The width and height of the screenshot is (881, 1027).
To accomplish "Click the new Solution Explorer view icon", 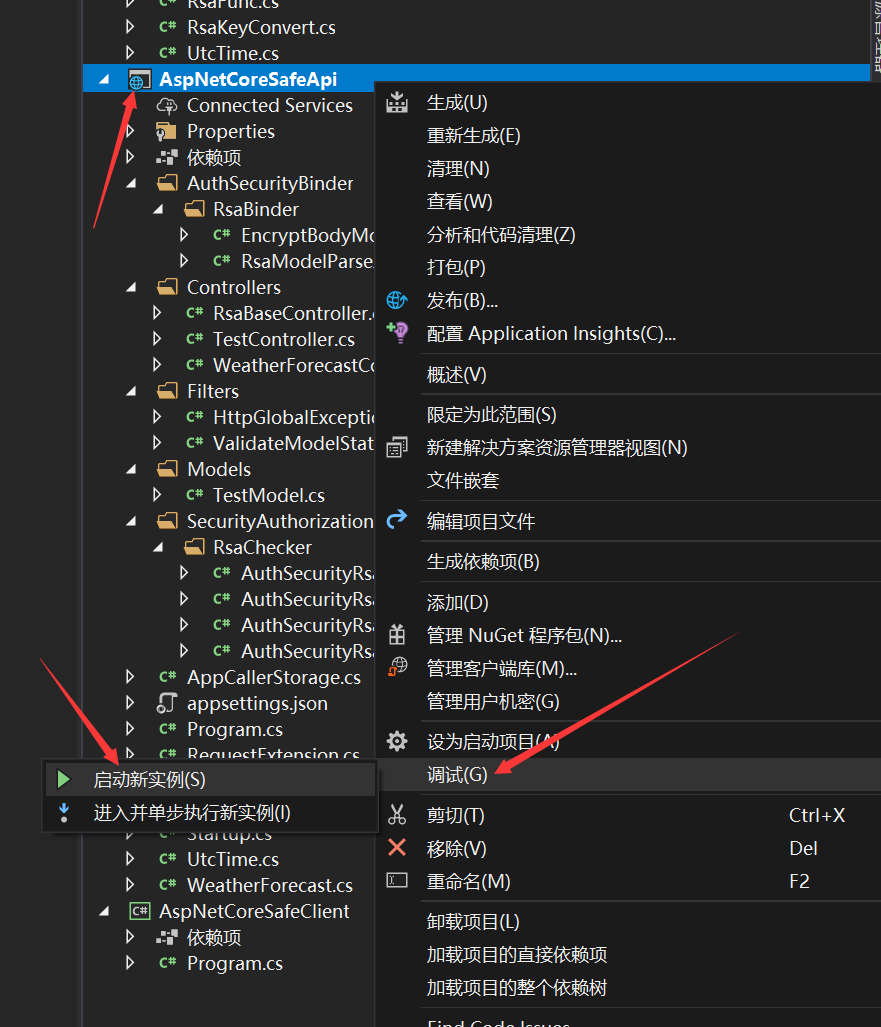I will tap(397, 447).
